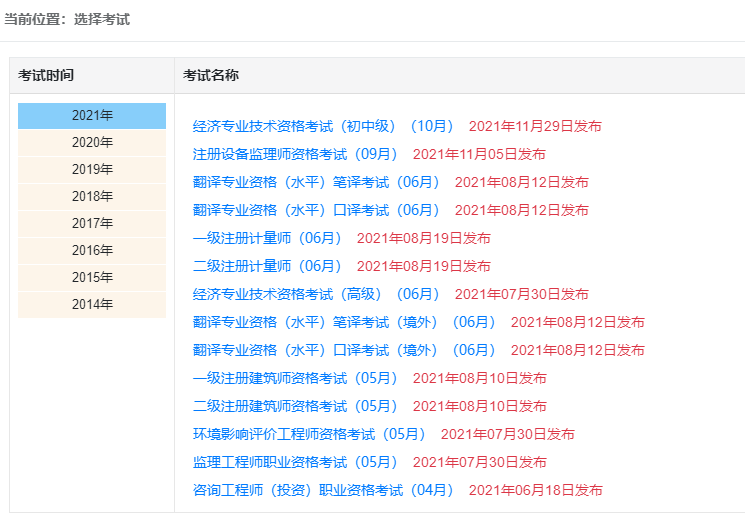Screen dimensions: 745x516
Task: Select 2017年 from exam years
Action: point(92,223)
